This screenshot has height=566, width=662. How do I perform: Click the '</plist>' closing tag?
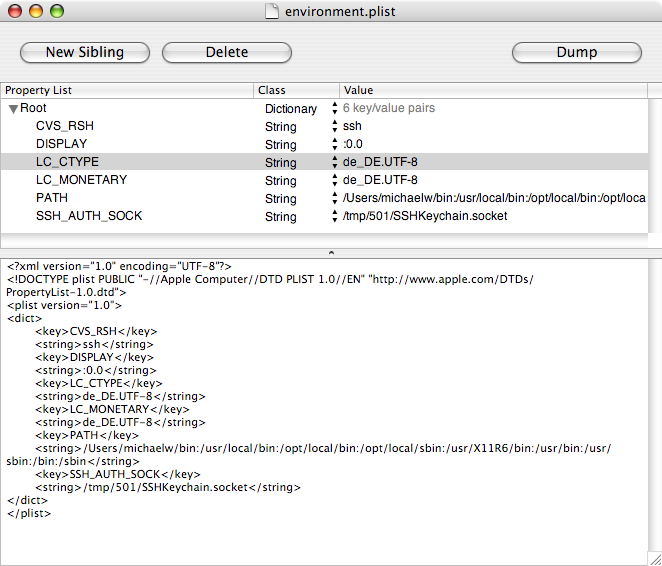pos(29,513)
